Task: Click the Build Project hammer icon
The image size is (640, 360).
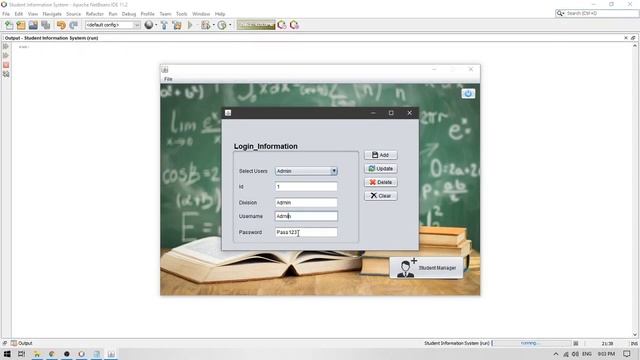Action: click(x=164, y=25)
